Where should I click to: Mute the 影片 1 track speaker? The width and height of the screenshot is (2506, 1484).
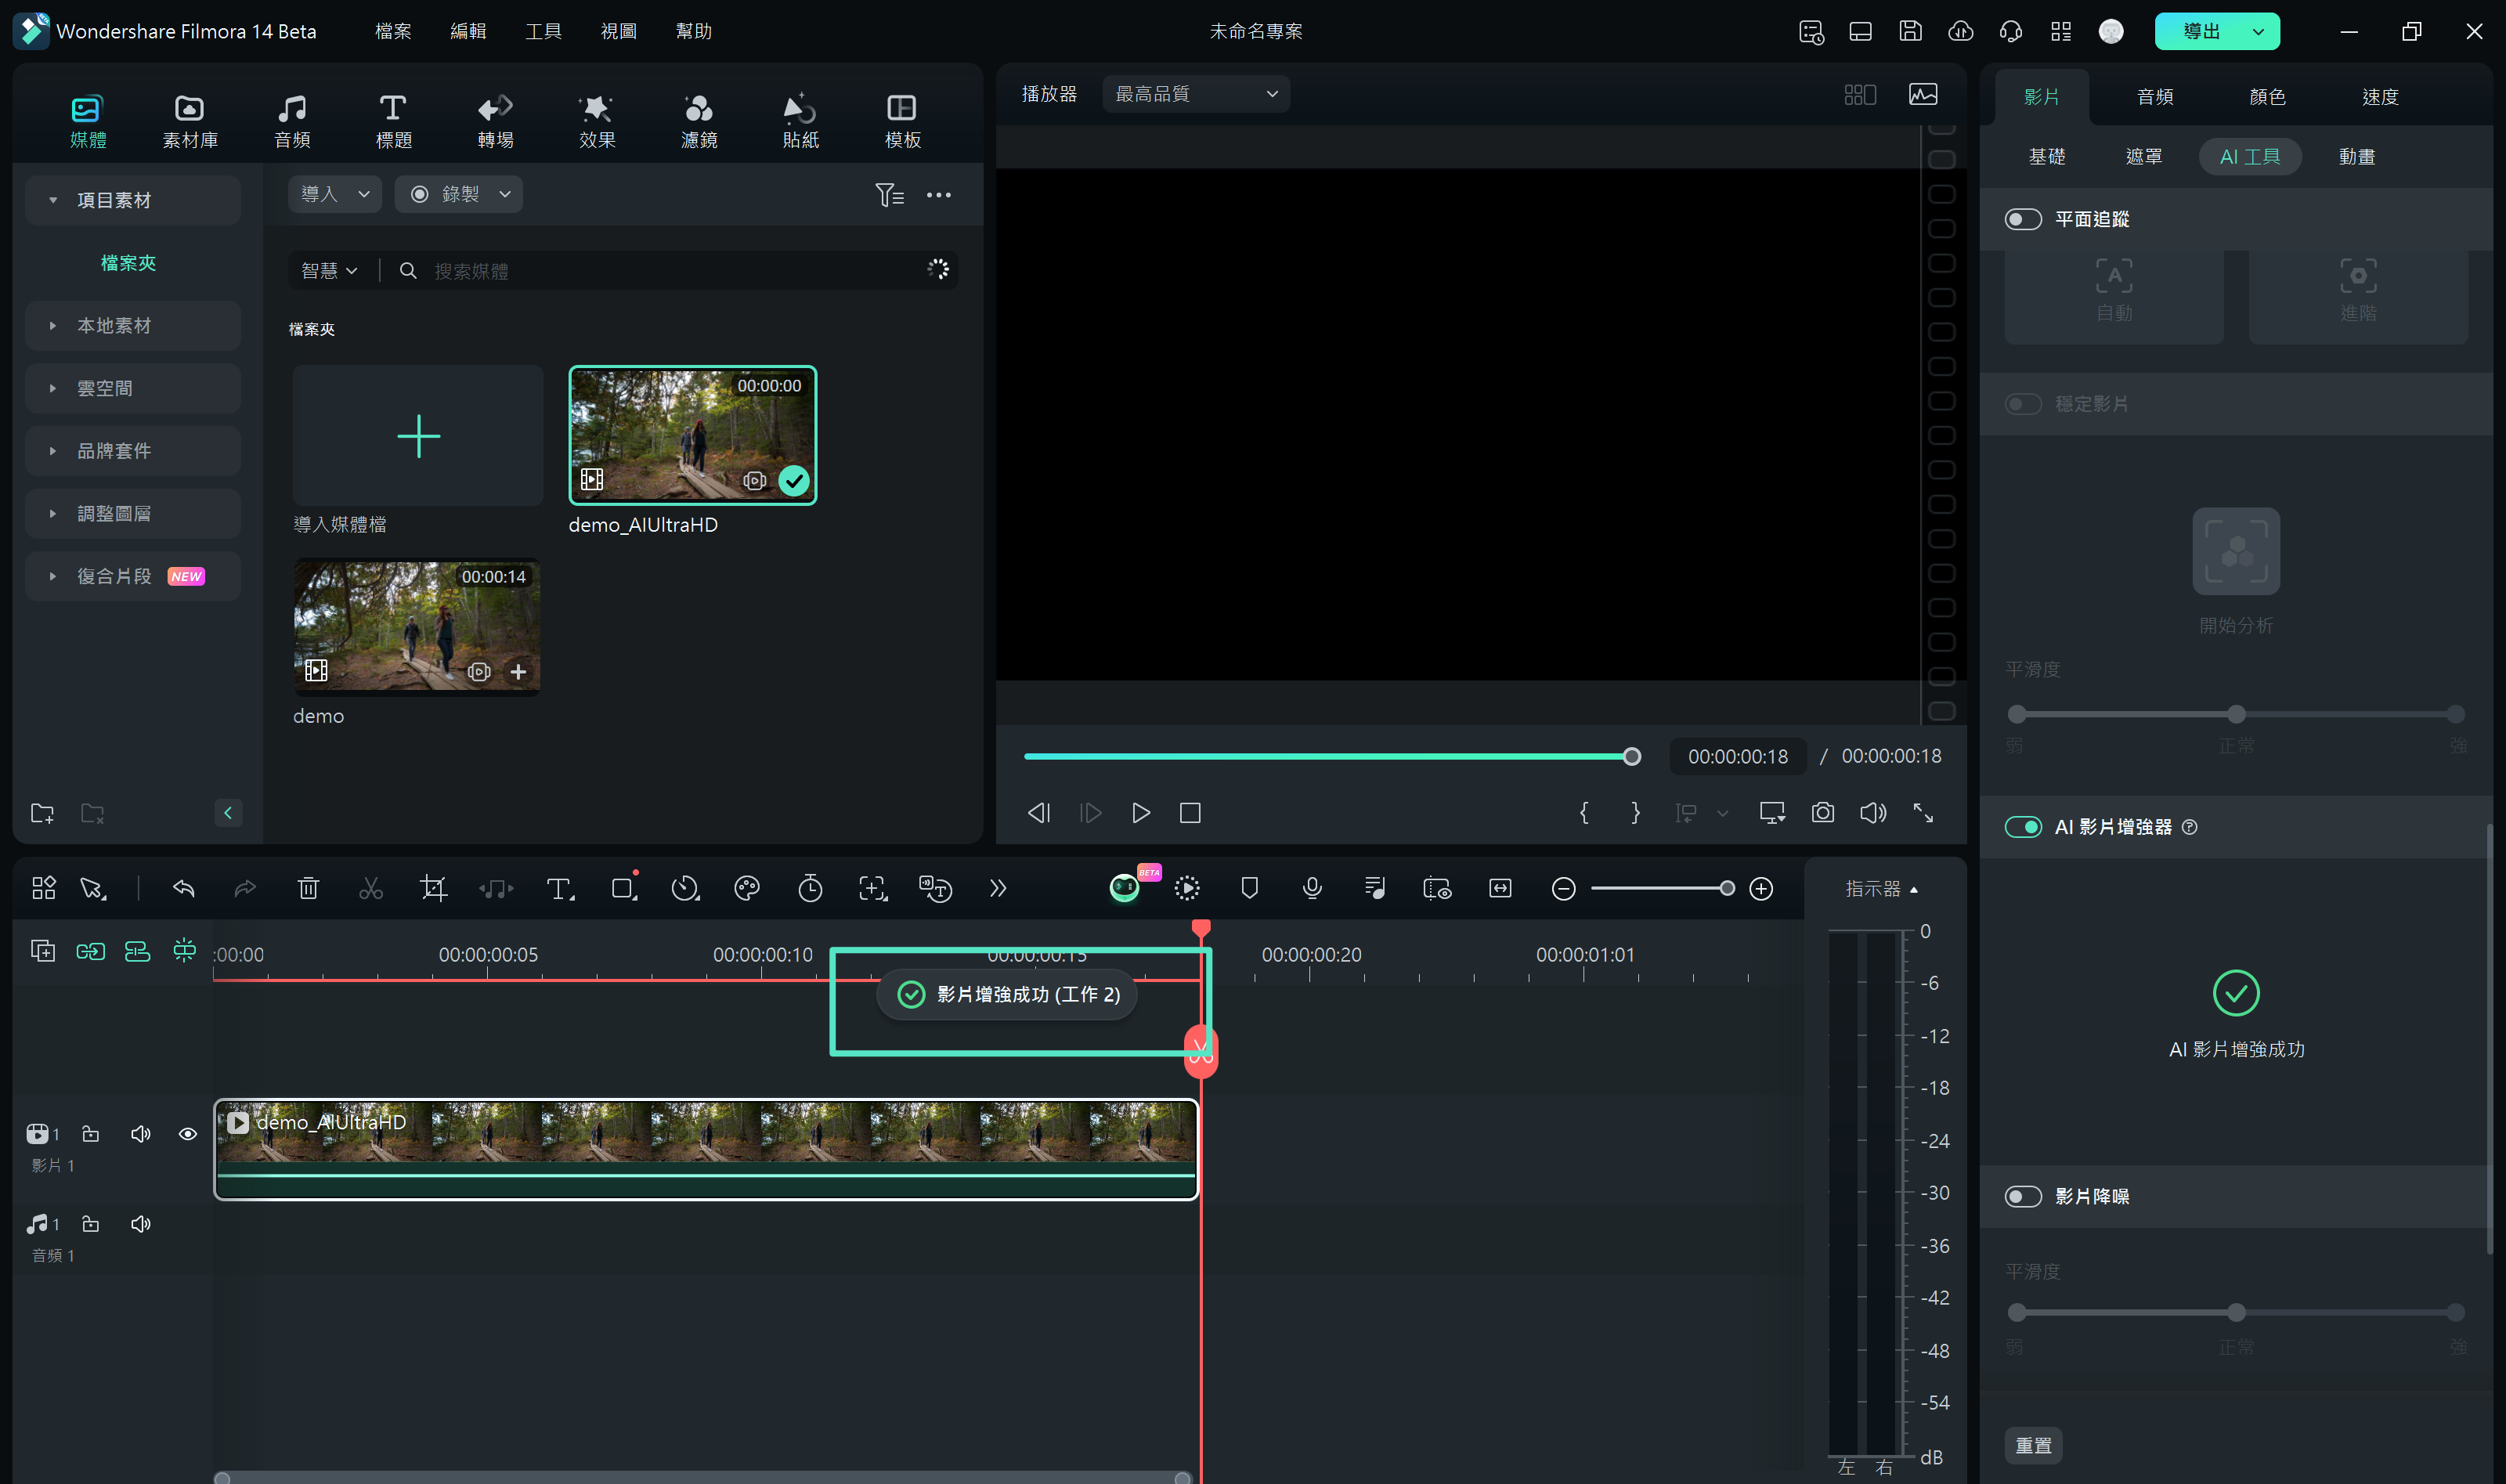(x=140, y=1134)
